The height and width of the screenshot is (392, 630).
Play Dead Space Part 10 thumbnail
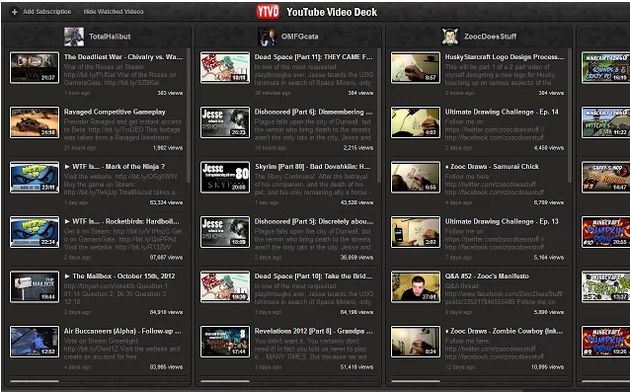[225, 287]
